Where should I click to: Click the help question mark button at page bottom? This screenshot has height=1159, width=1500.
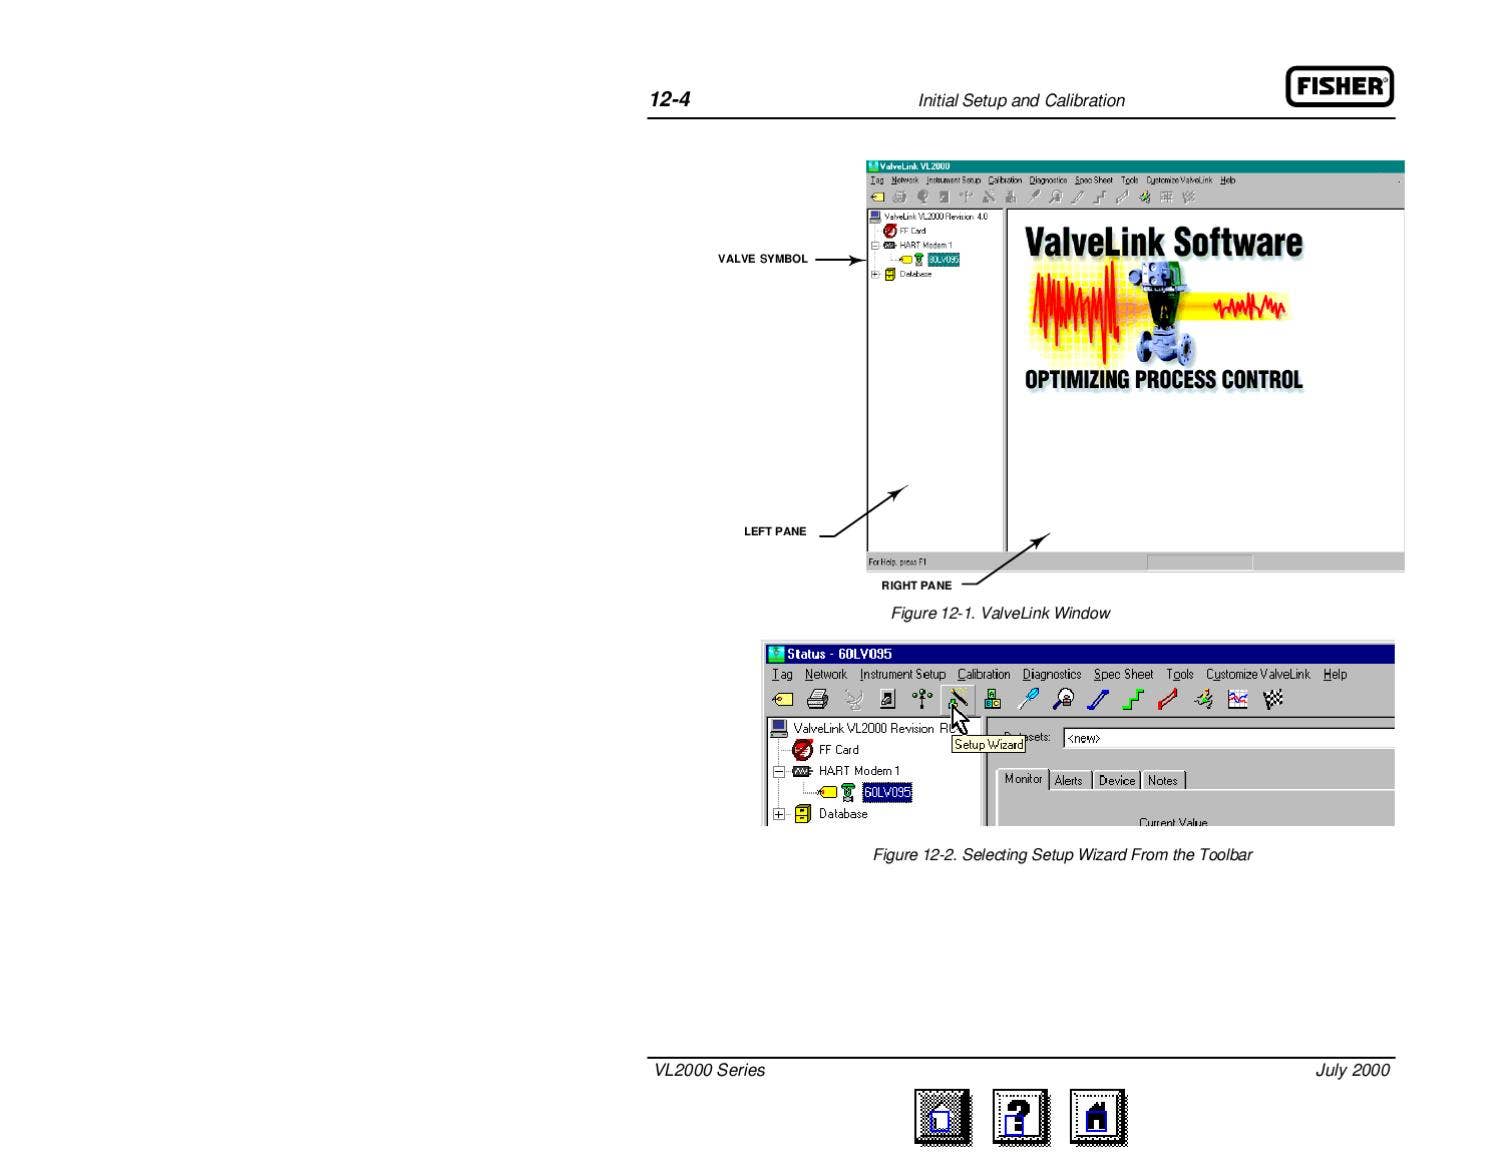(x=1020, y=1117)
